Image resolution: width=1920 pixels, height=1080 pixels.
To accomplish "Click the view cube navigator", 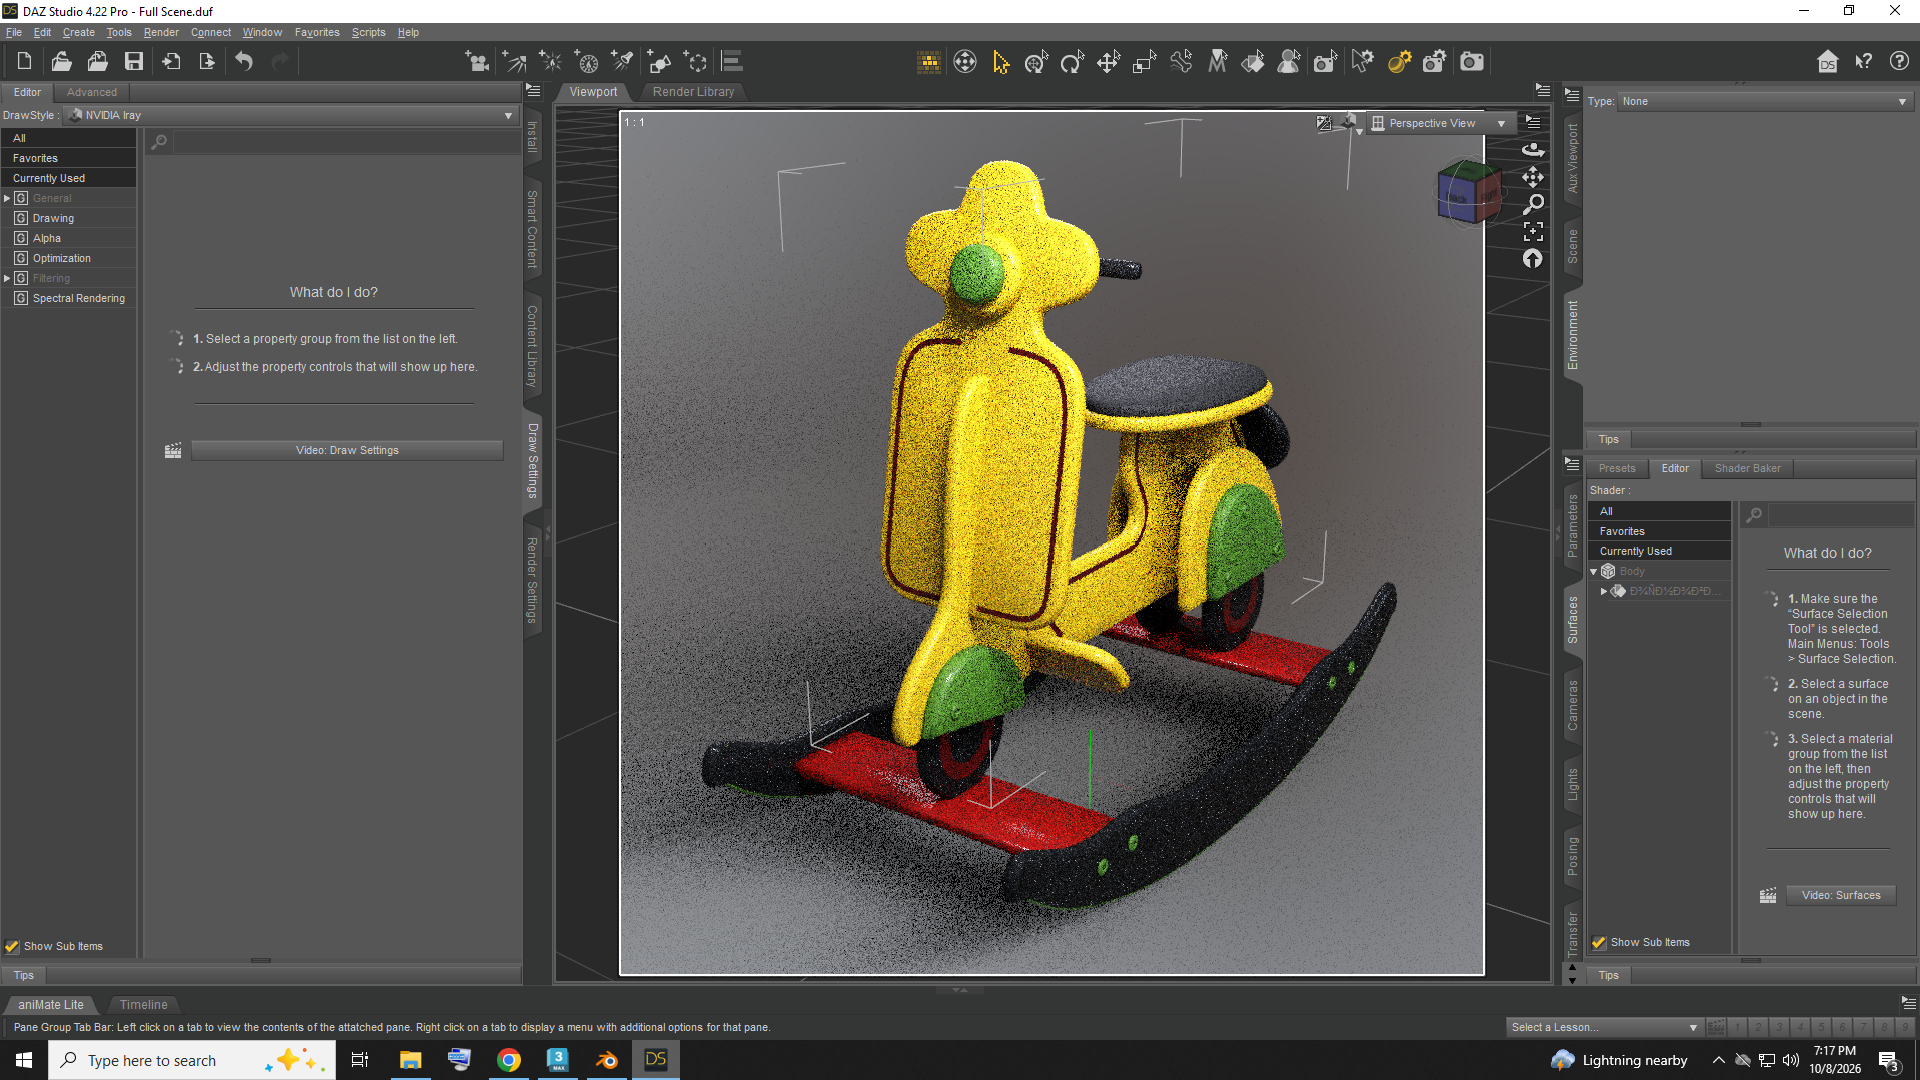I will pyautogui.click(x=1468, y=192).
